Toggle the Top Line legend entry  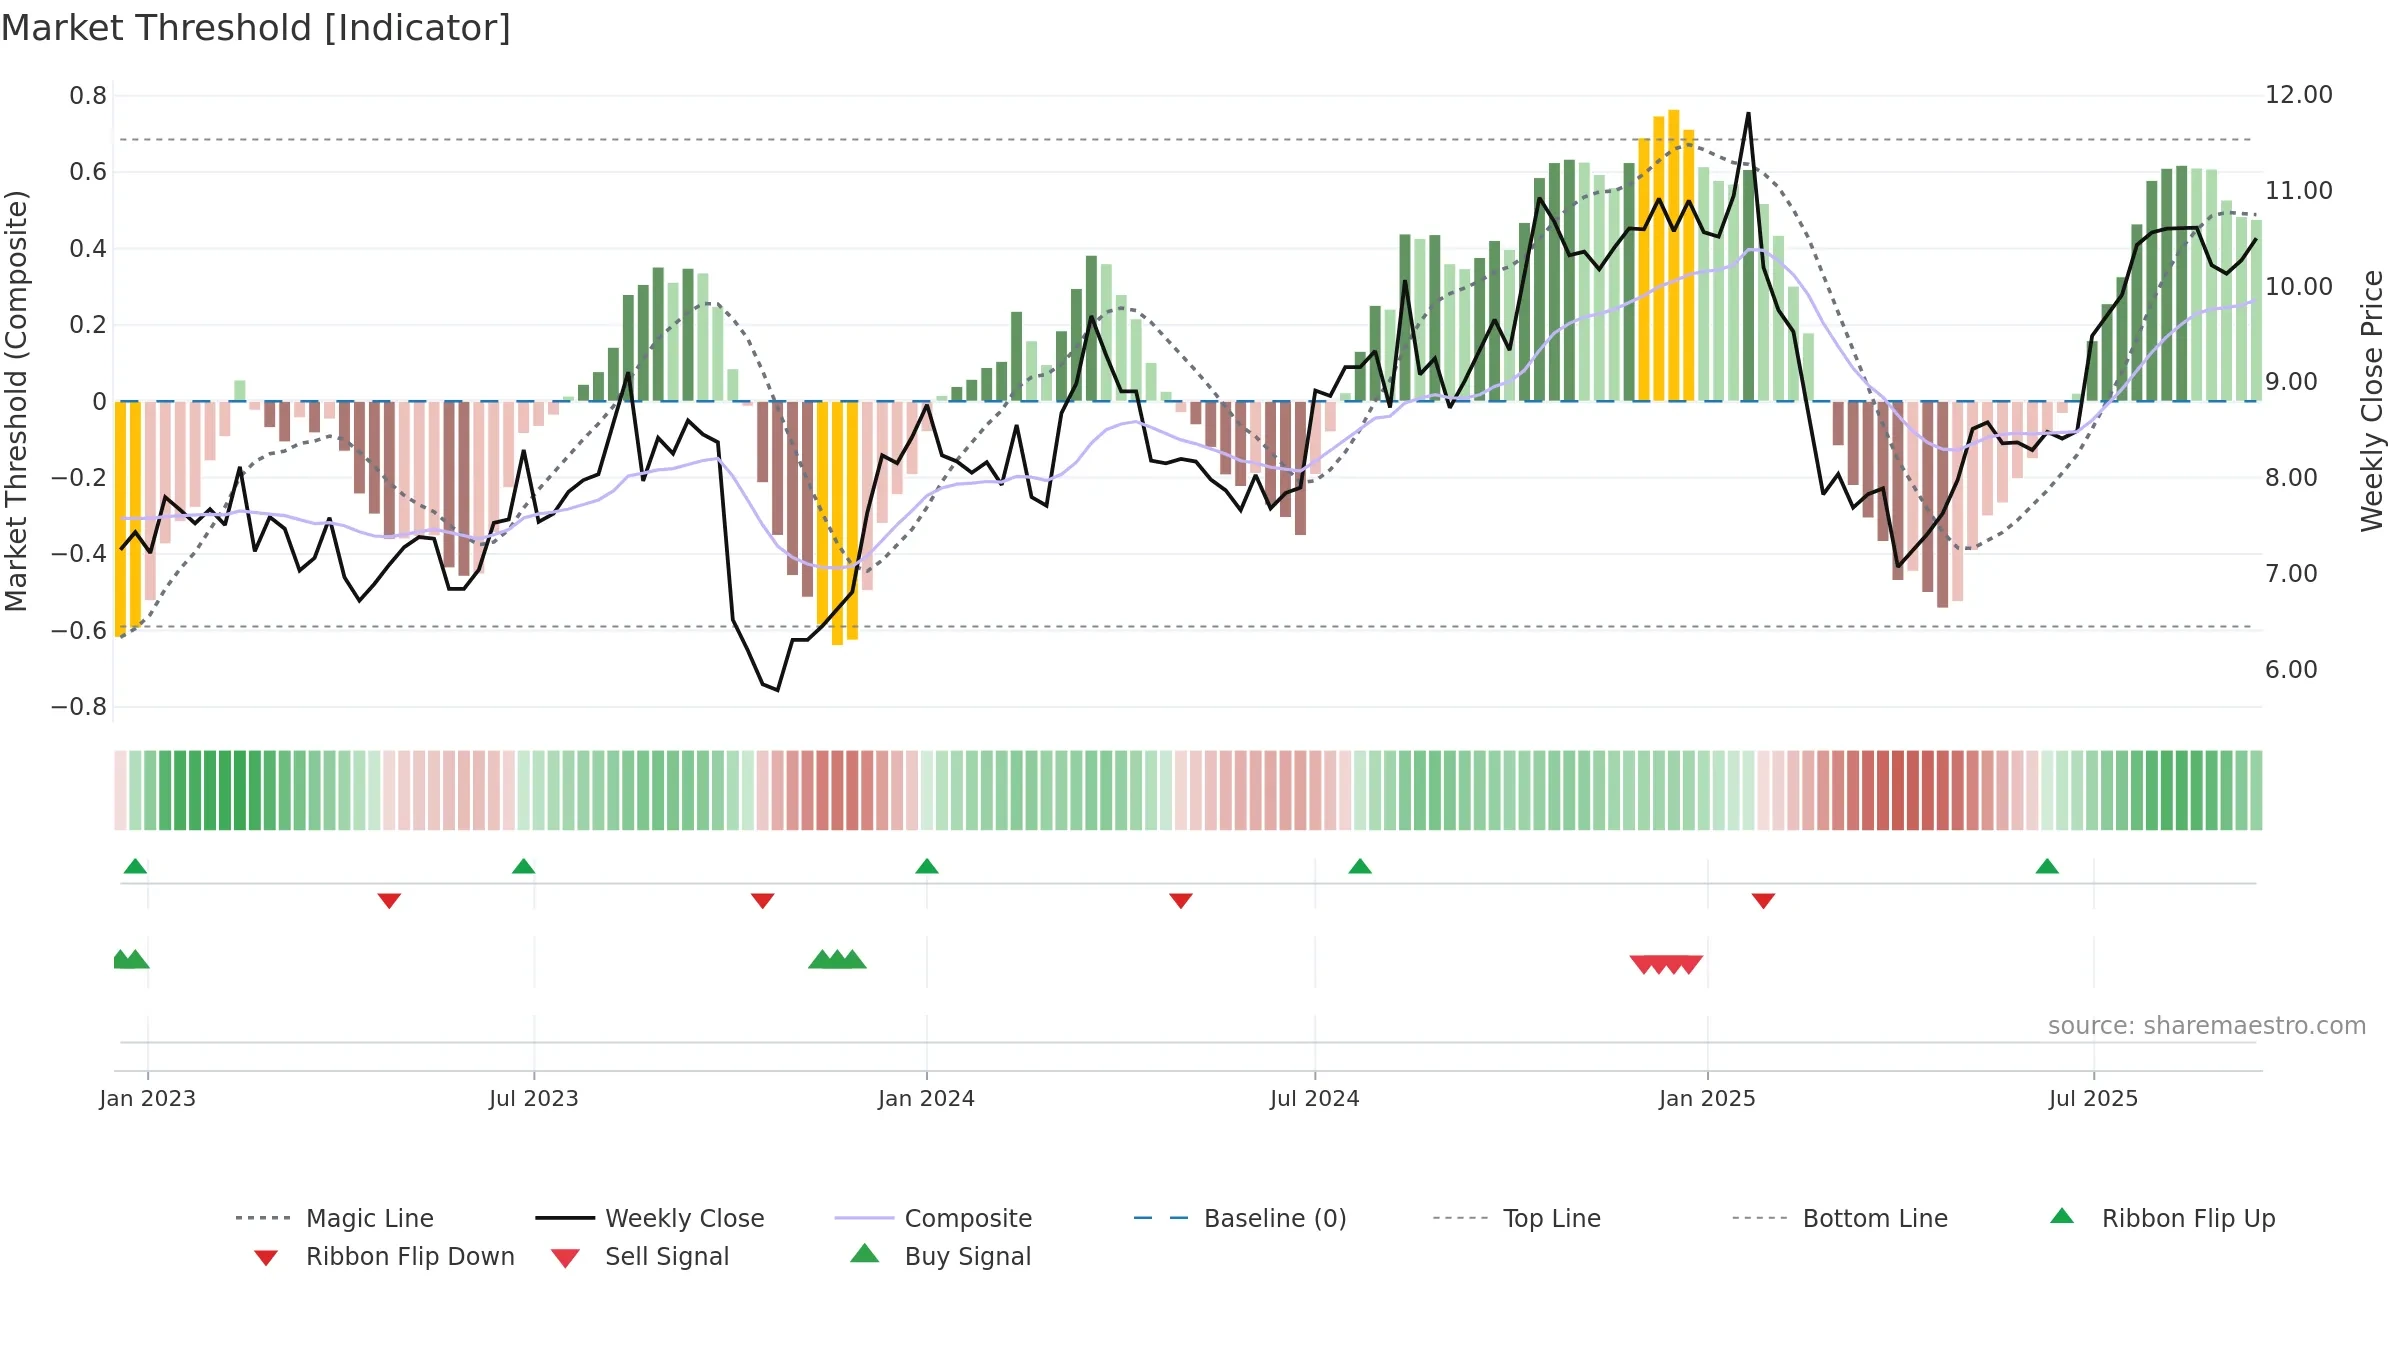click(x=1517, y=1218)
